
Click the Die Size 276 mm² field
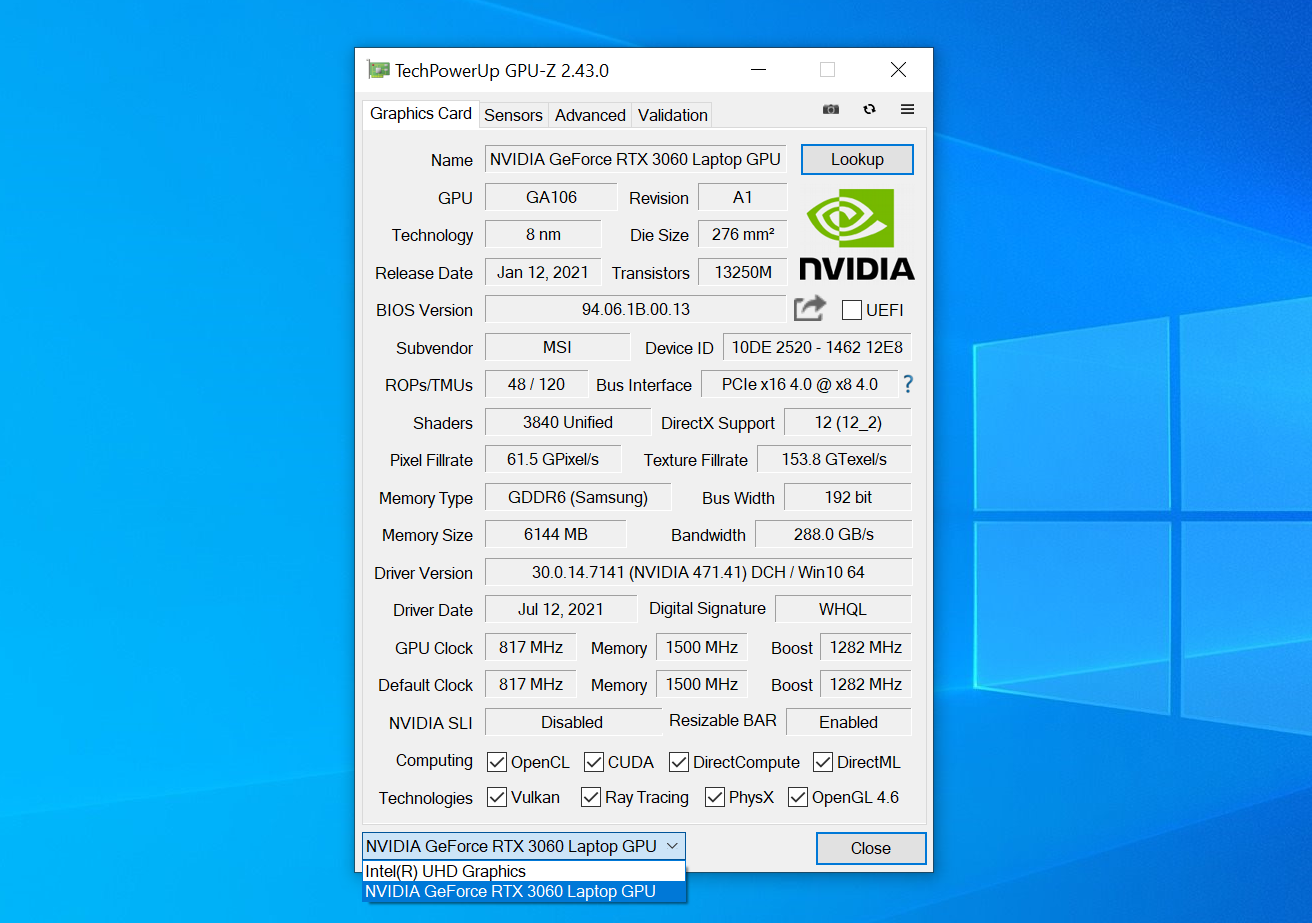(x=742, y=234)
